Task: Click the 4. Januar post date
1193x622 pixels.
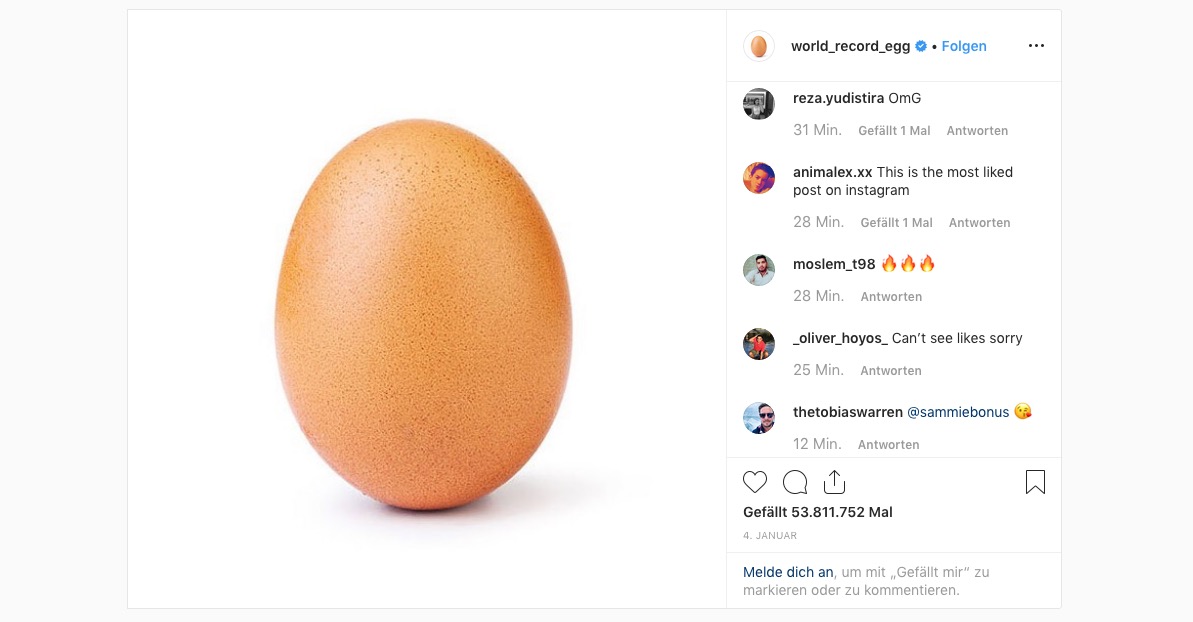Action: (770, 536)
